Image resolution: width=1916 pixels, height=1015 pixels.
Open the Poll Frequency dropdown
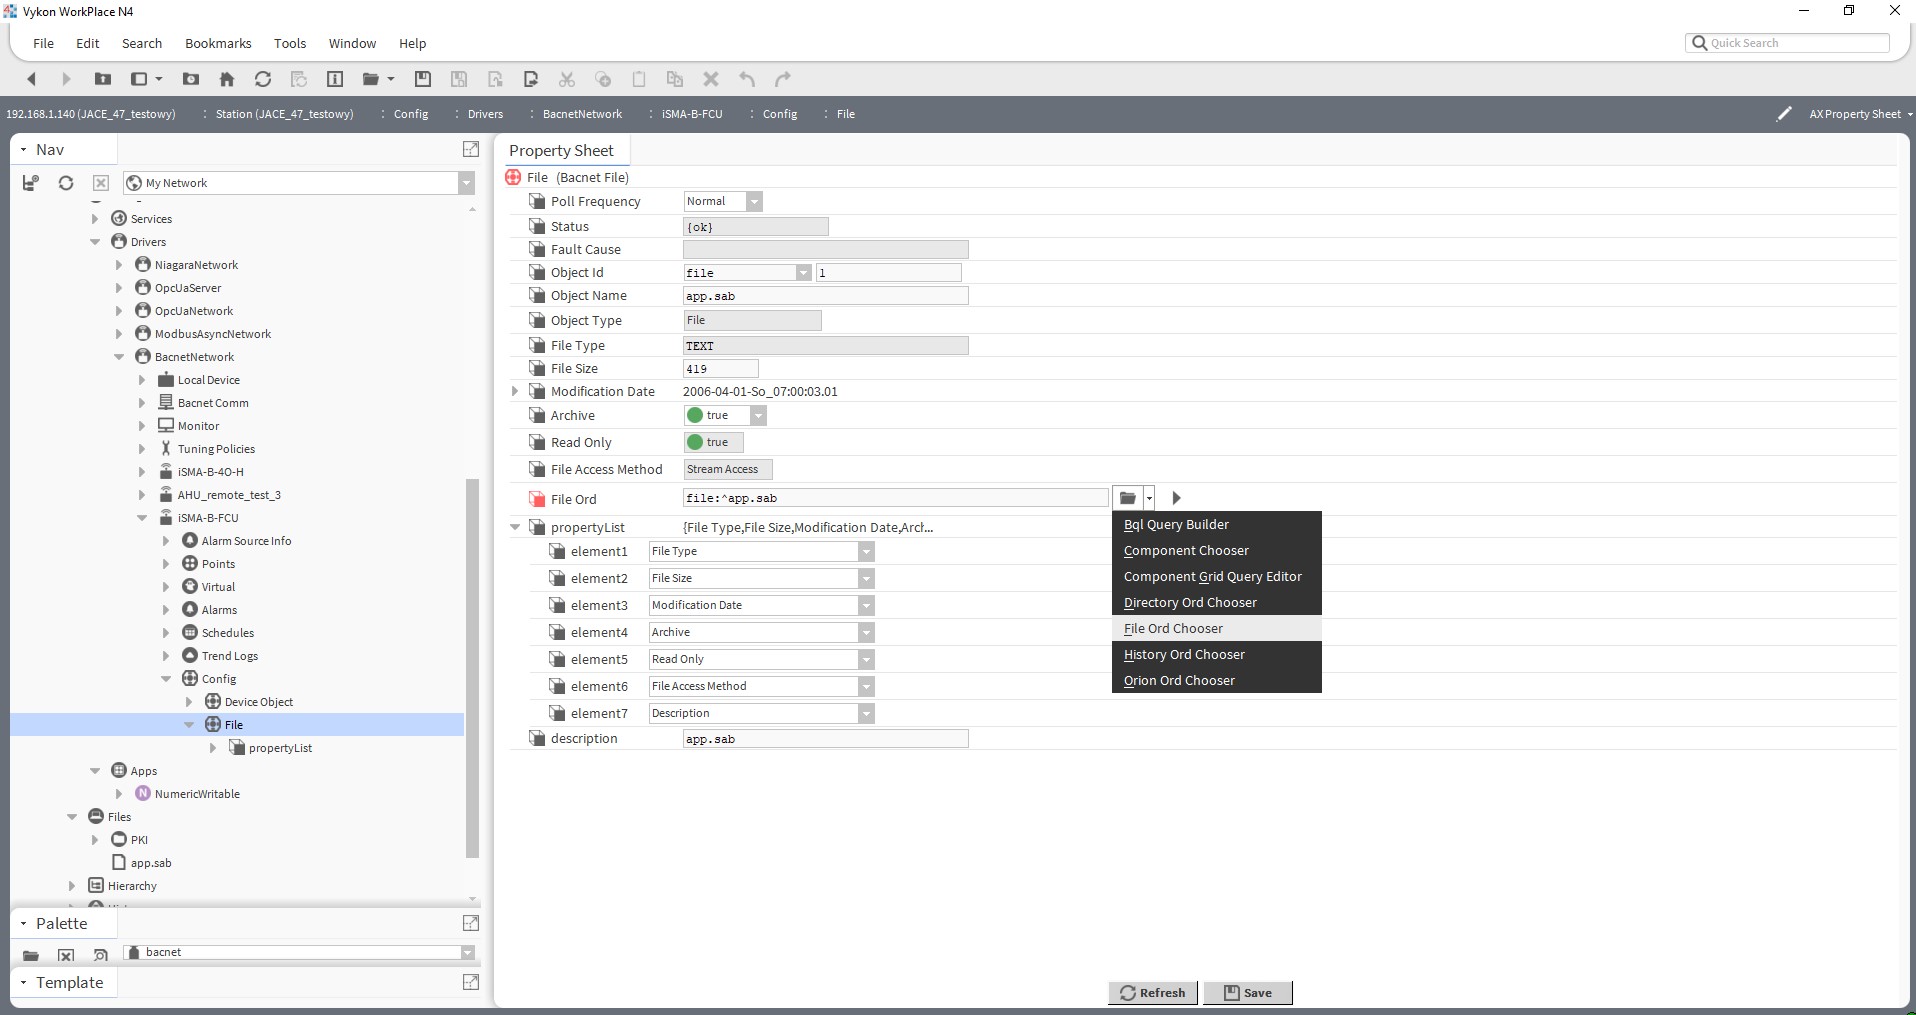(x=753, y=201)
